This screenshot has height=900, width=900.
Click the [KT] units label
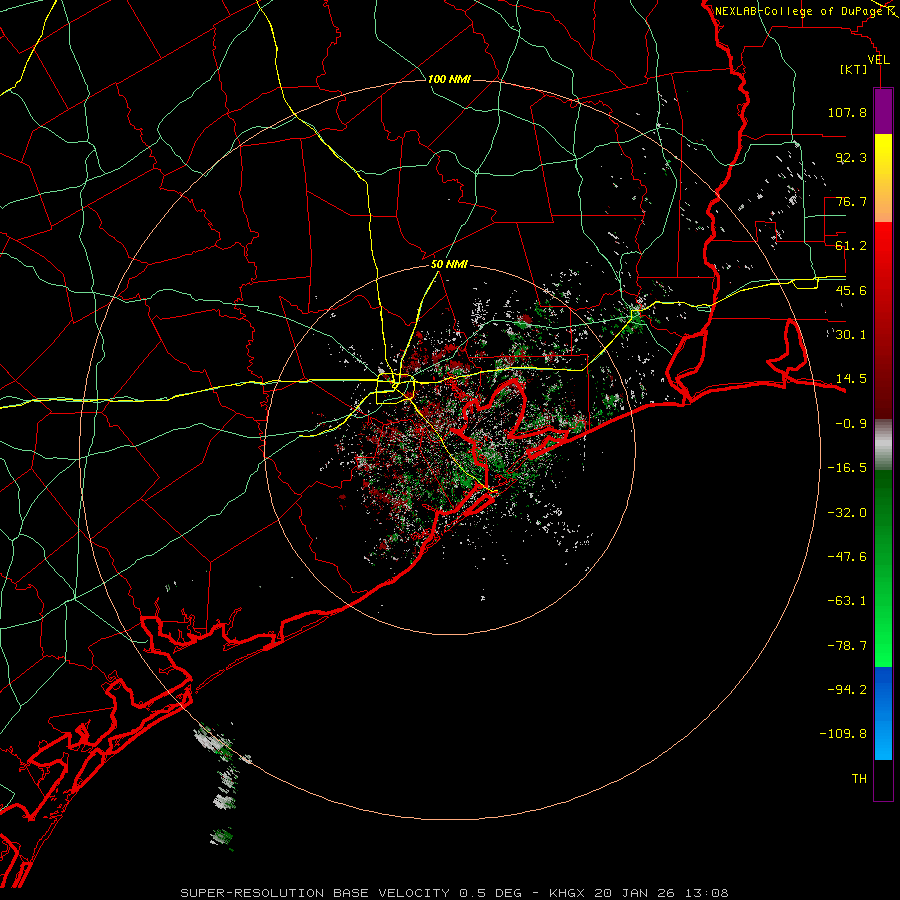853,69
